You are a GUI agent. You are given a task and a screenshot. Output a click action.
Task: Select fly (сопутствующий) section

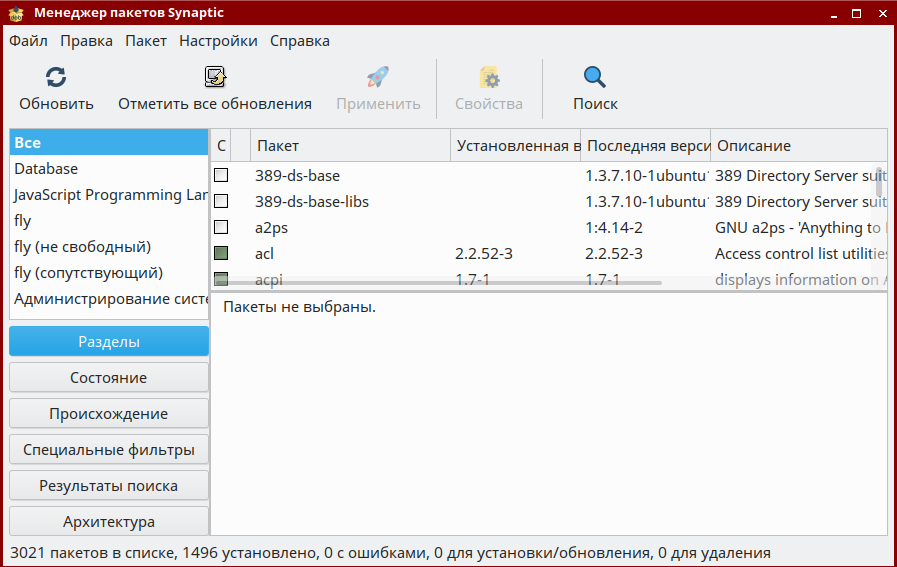coord(109,273)
